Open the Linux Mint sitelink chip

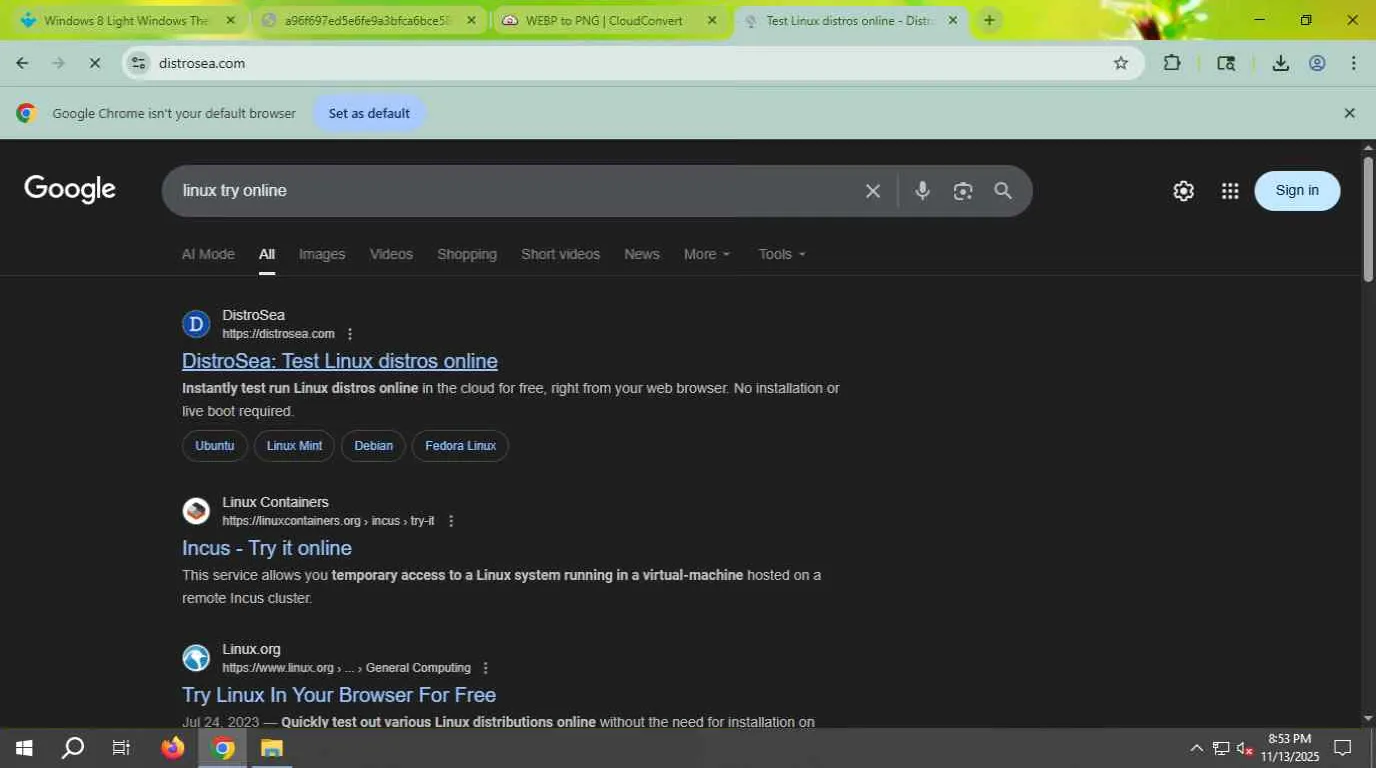click(x=294, y=446)
